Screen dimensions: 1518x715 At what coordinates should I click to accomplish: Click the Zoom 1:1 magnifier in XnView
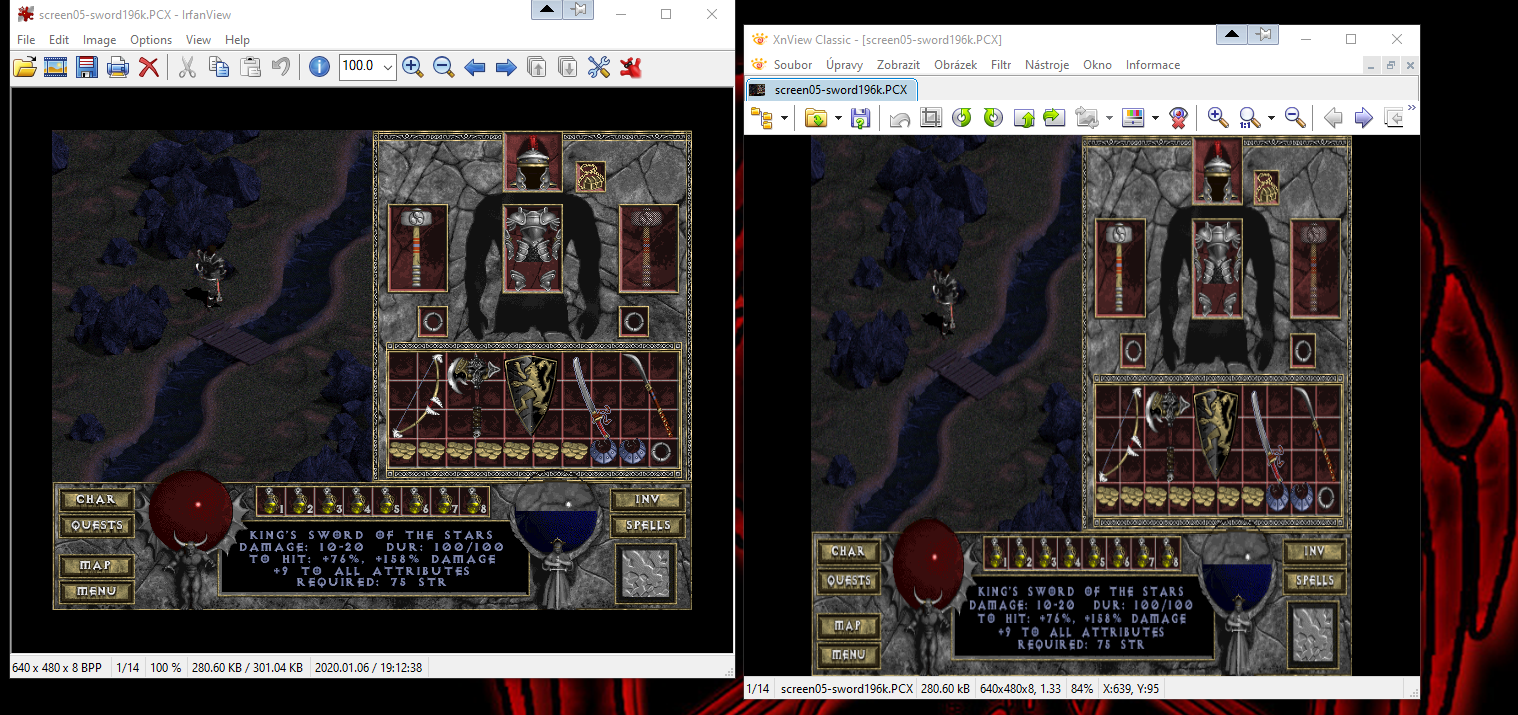click(1249, 118)
